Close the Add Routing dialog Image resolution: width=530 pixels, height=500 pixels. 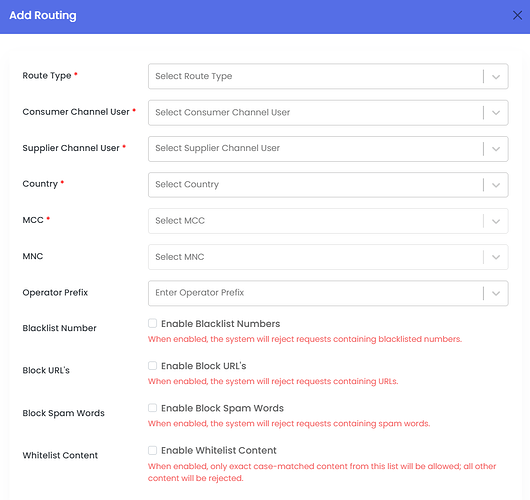[517, 15]
